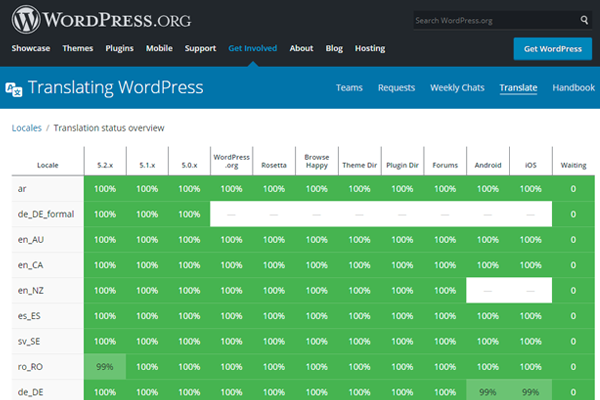600x400 pixels.
Task: Click the Get WordPress button
Action: [553, 49]
